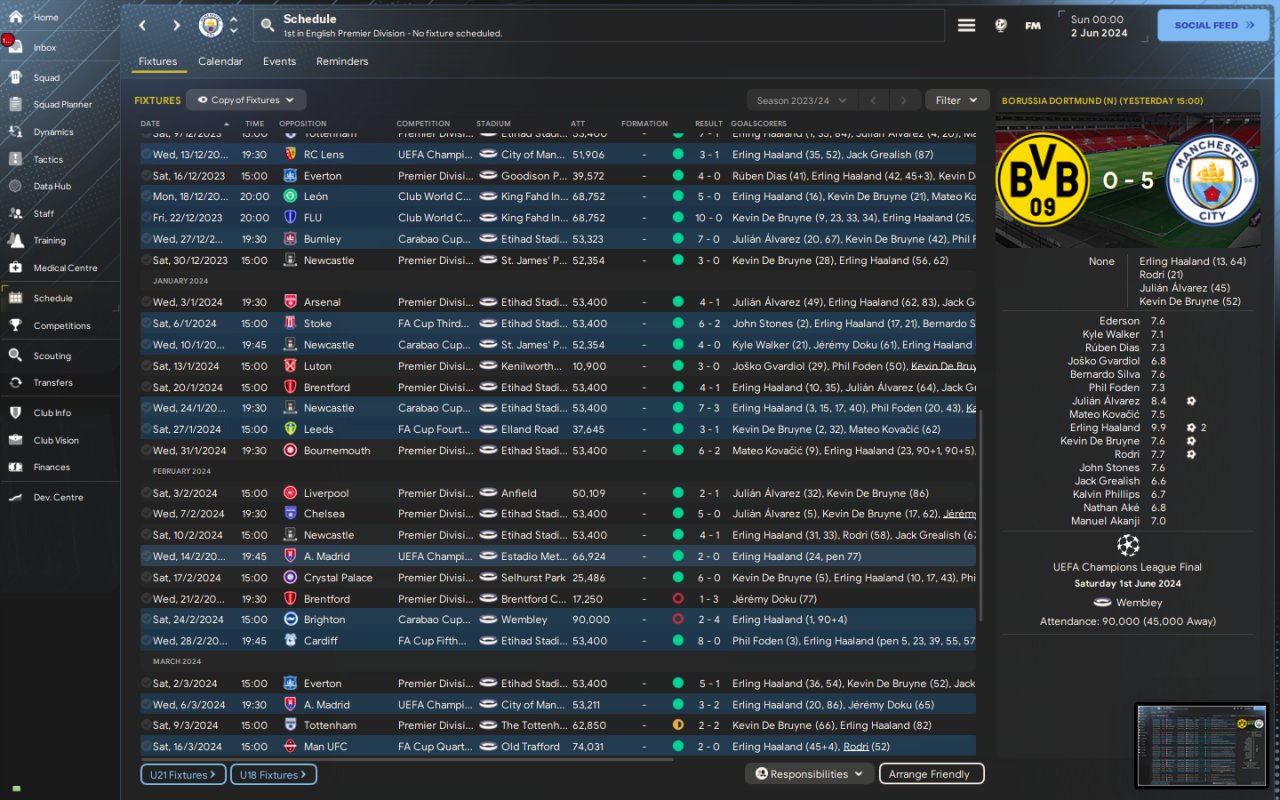
Task: Click the red result dot on Brighton row
Action: coord(678,620)
